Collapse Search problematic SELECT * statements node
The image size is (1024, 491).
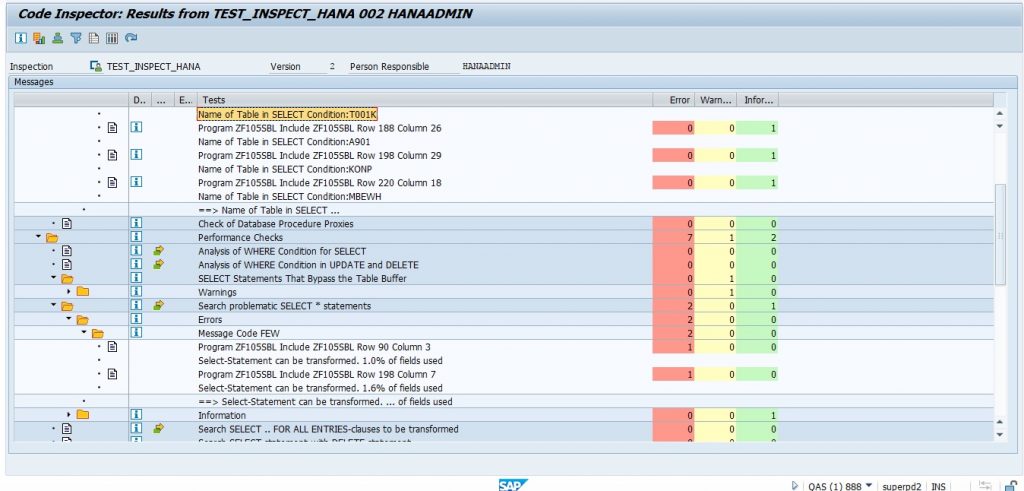(54, 306)
